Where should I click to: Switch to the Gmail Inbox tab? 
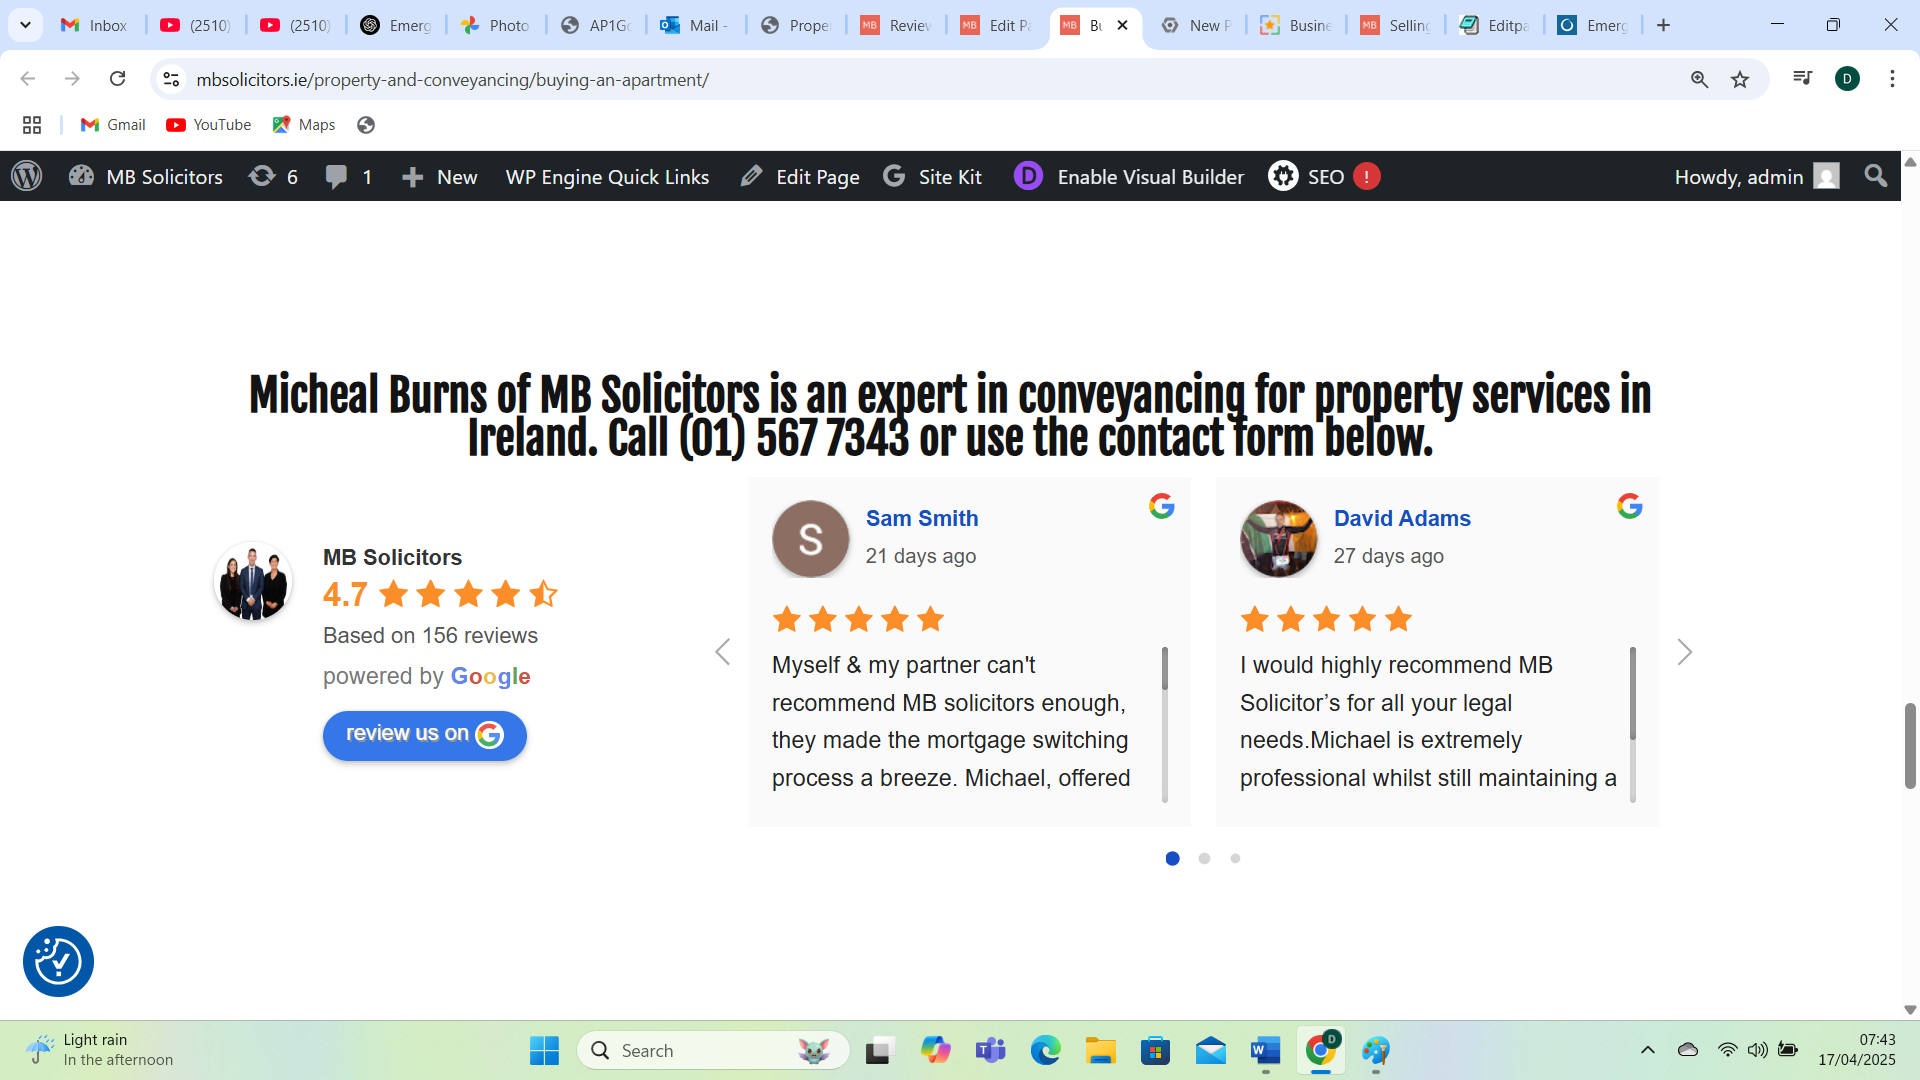pos(96,25)
